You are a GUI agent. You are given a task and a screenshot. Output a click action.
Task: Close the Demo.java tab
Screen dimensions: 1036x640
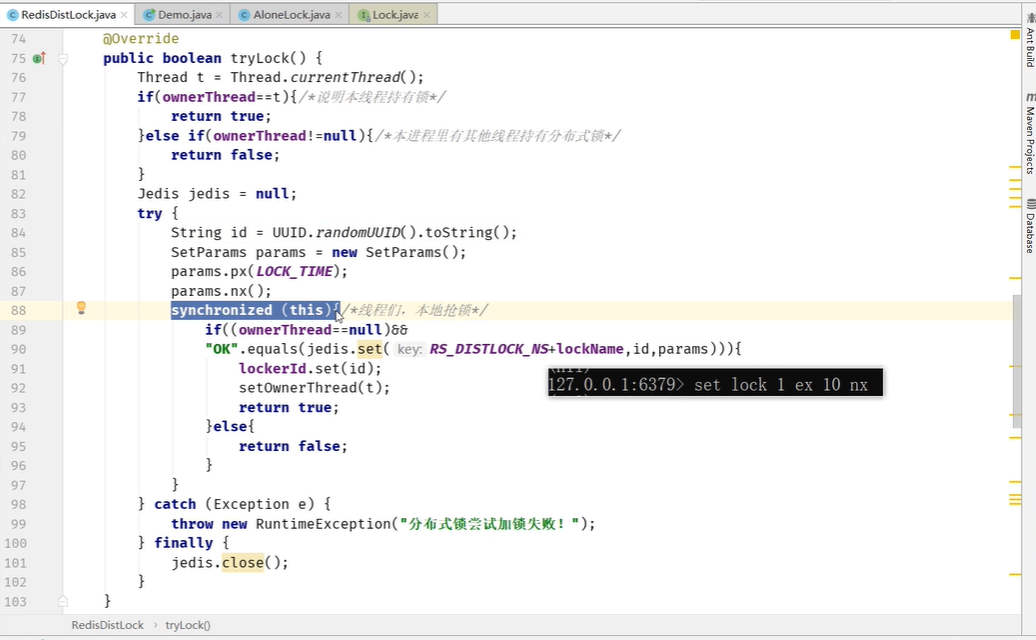click(x=219, y=15)
